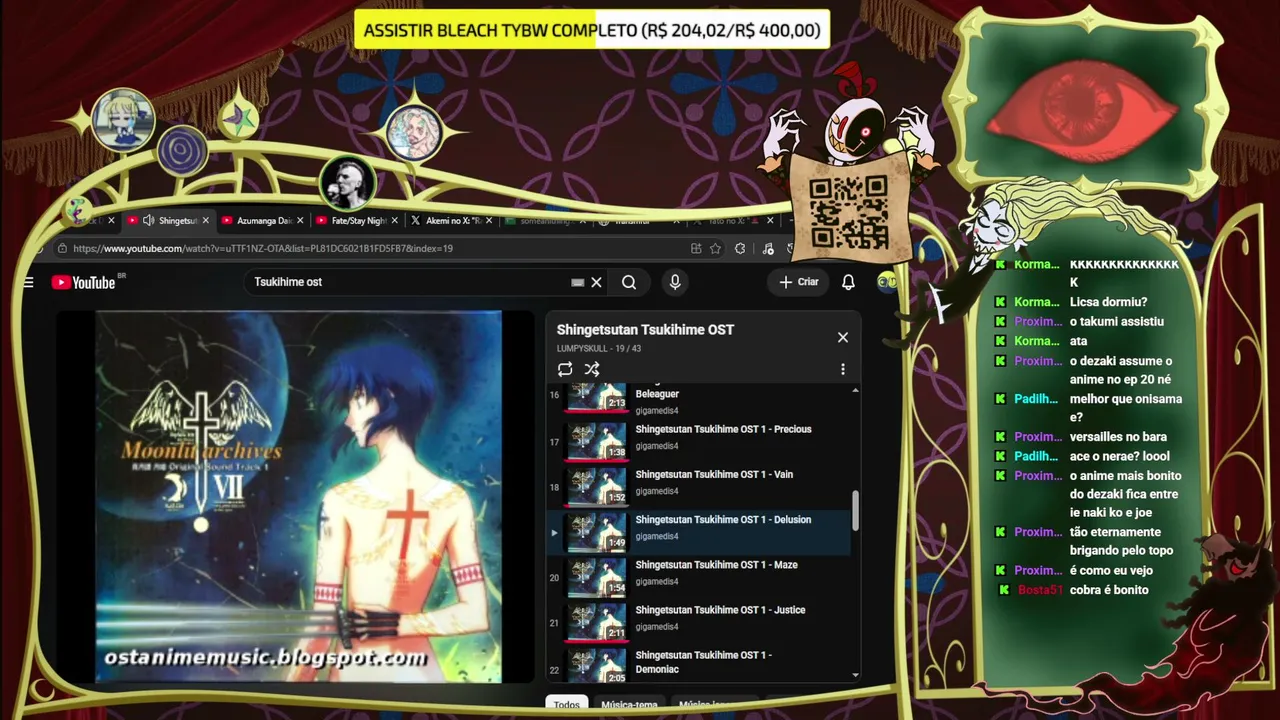
Task: Open thumbnail of the Justice track
Action: pyautogui.click(x=597, y=622)
